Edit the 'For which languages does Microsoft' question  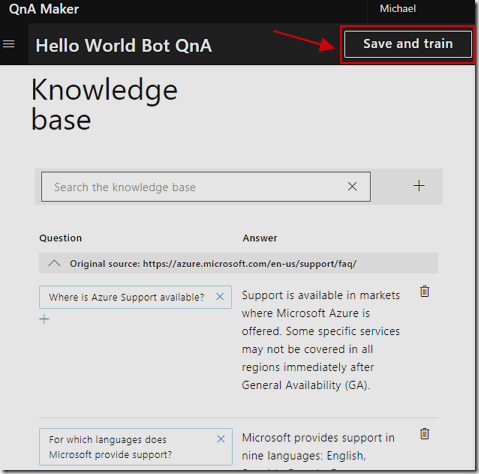coord(111,447)
